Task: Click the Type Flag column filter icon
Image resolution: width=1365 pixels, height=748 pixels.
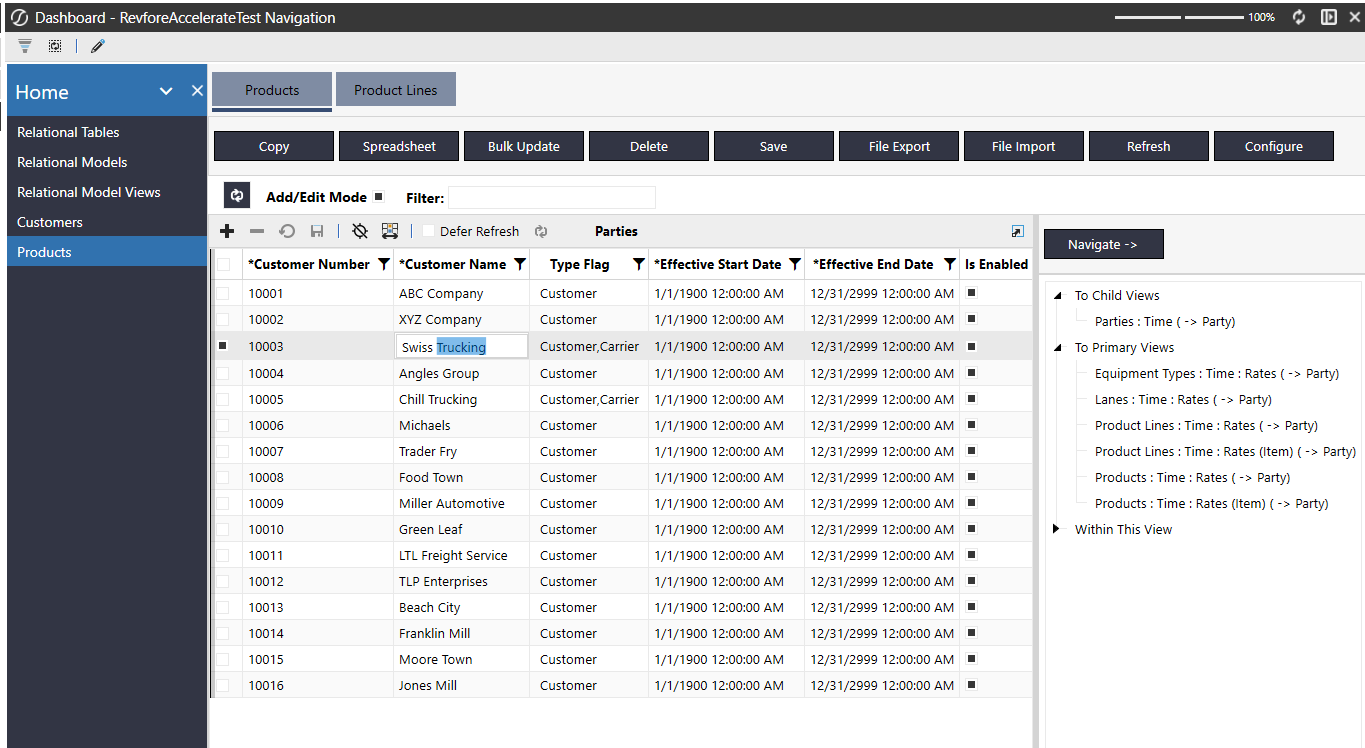Action: tap(638, 265)
